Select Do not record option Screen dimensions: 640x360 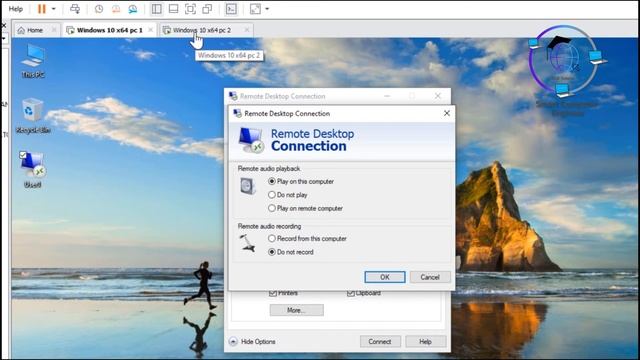(291, 252)
